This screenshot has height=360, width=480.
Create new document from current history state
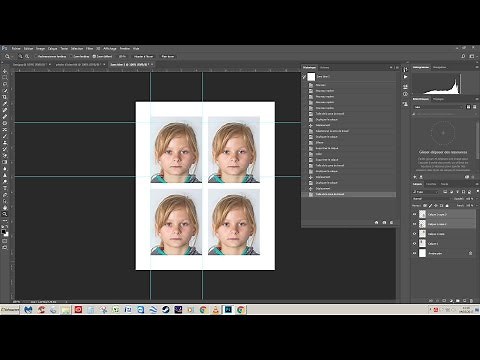(377, 222)
